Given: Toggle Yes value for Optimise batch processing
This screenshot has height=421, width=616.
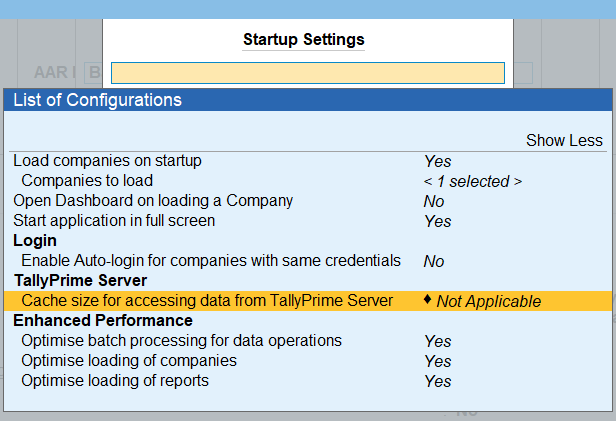Looking at the screenshot, I should coord(437,341).
